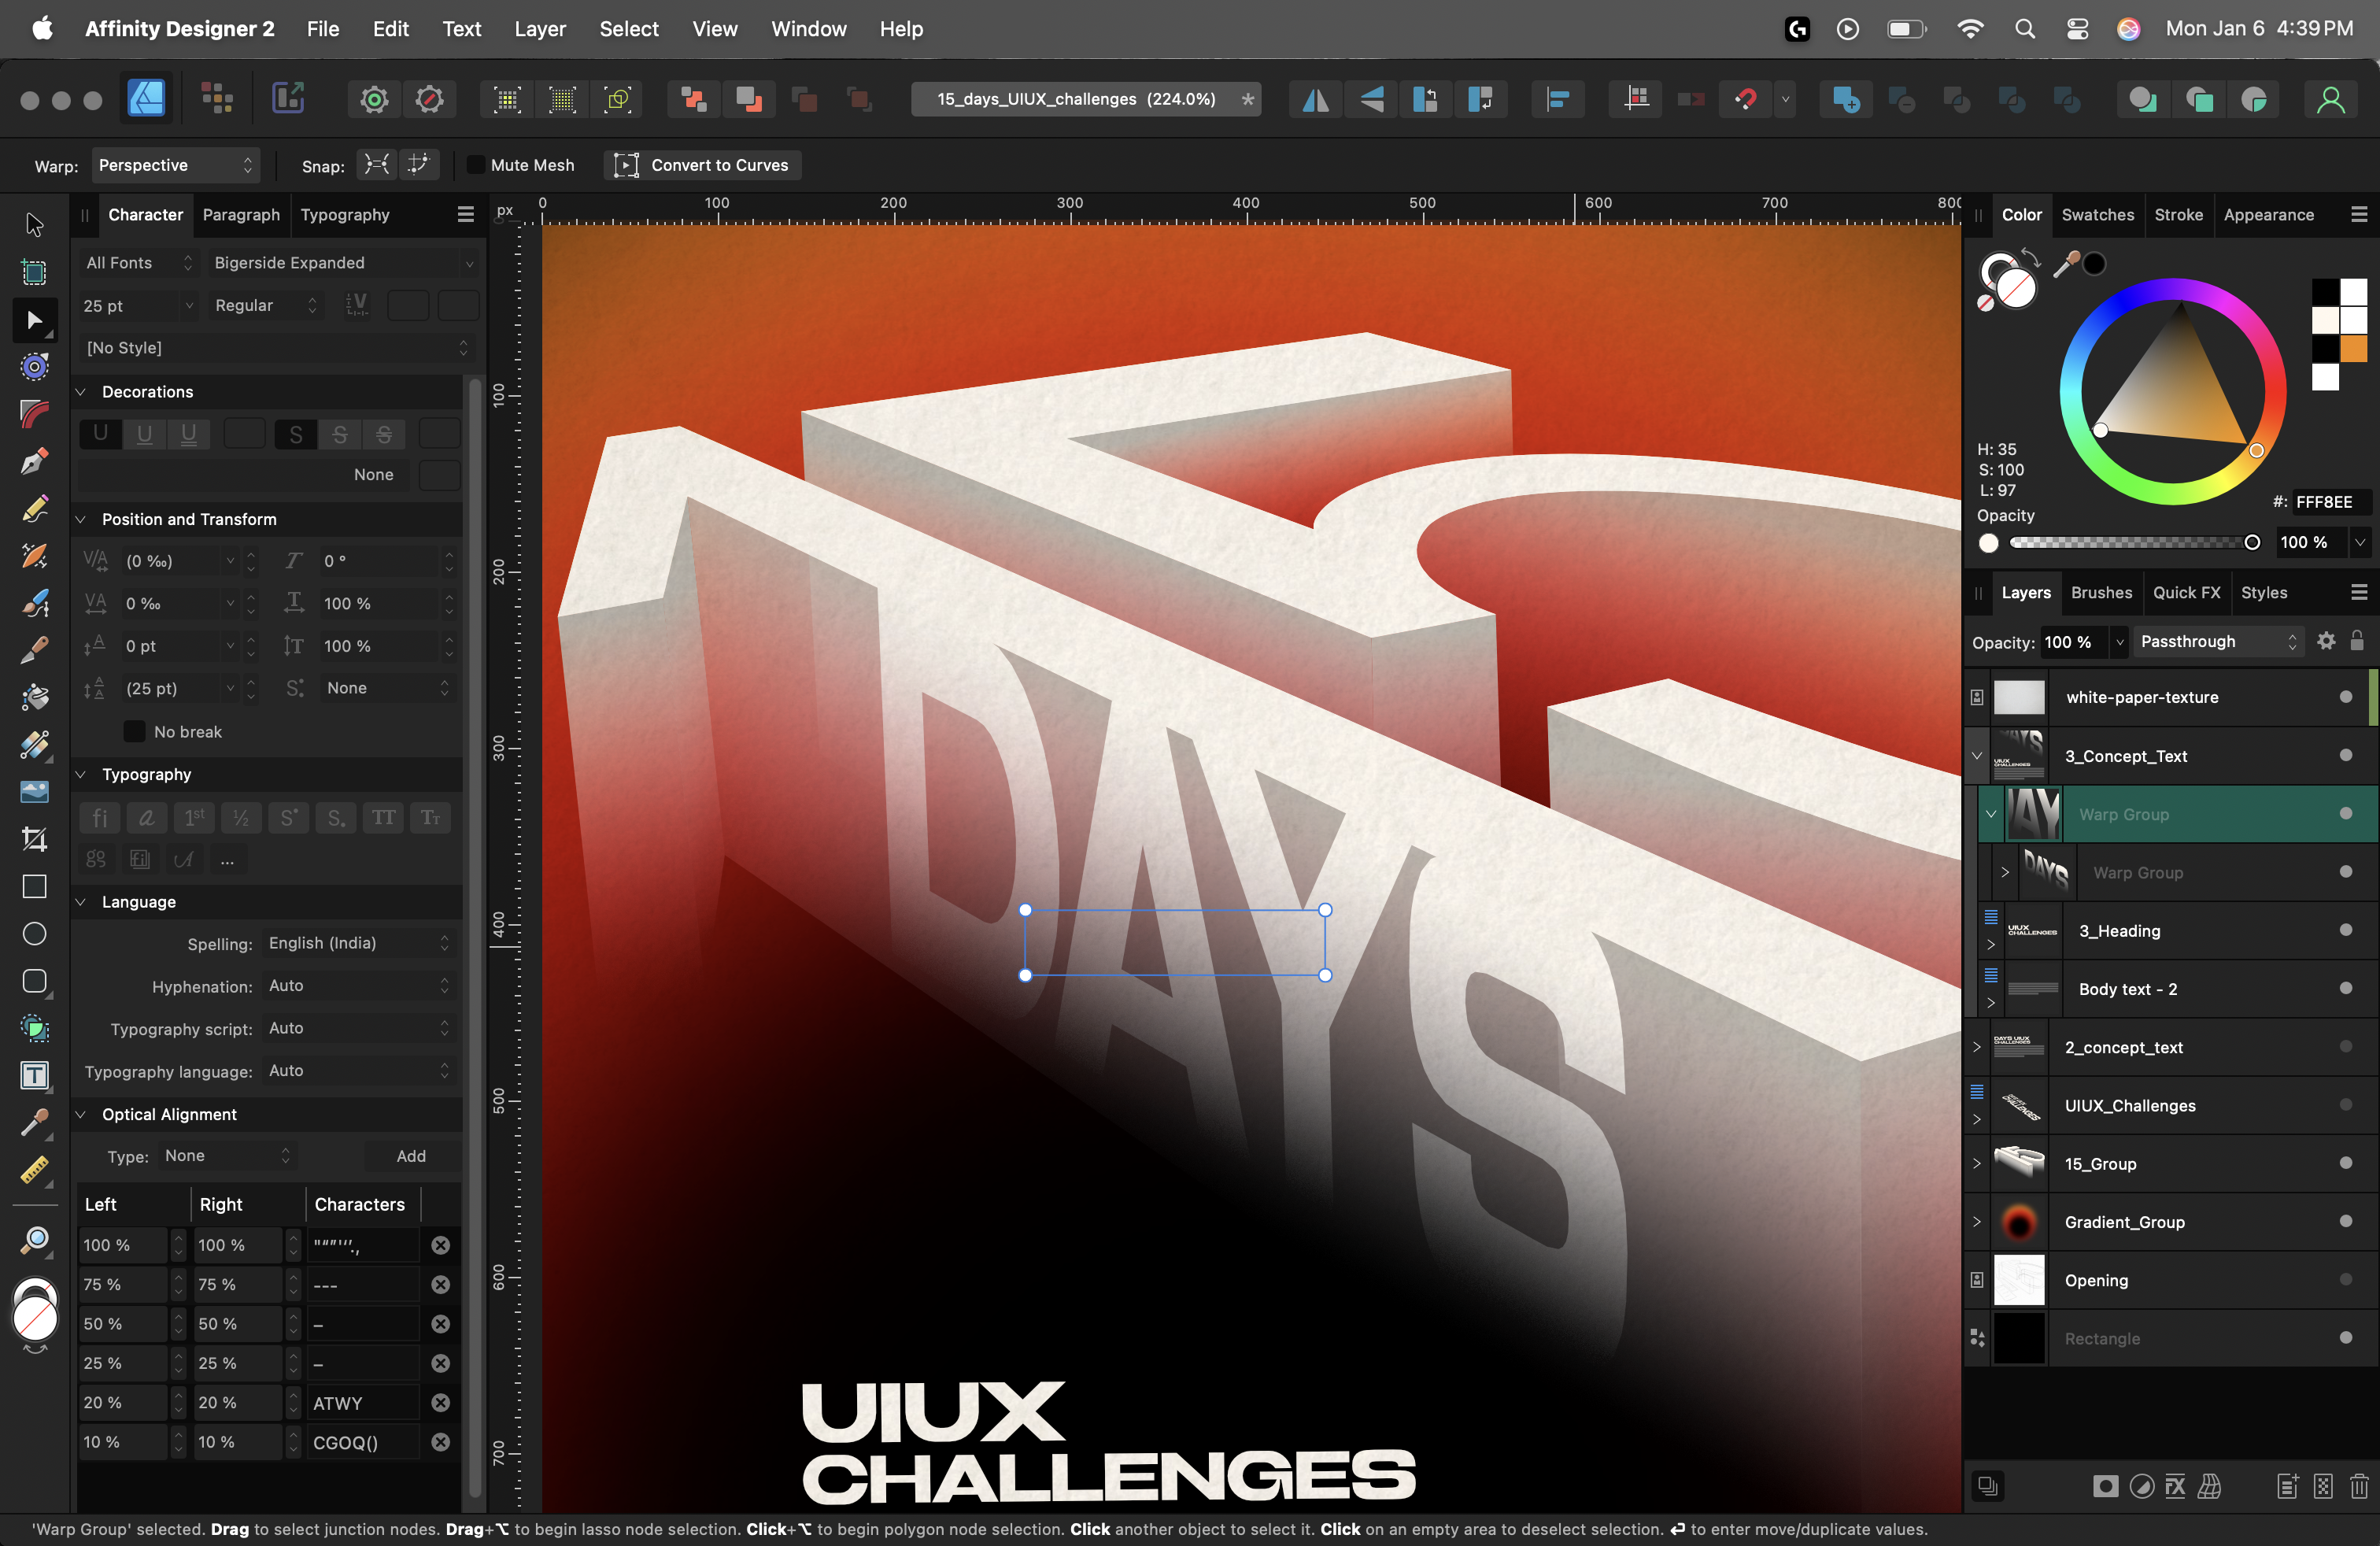Select the Pencil tool
The image size is (2380, 1546).
click(x=34, y=508)
